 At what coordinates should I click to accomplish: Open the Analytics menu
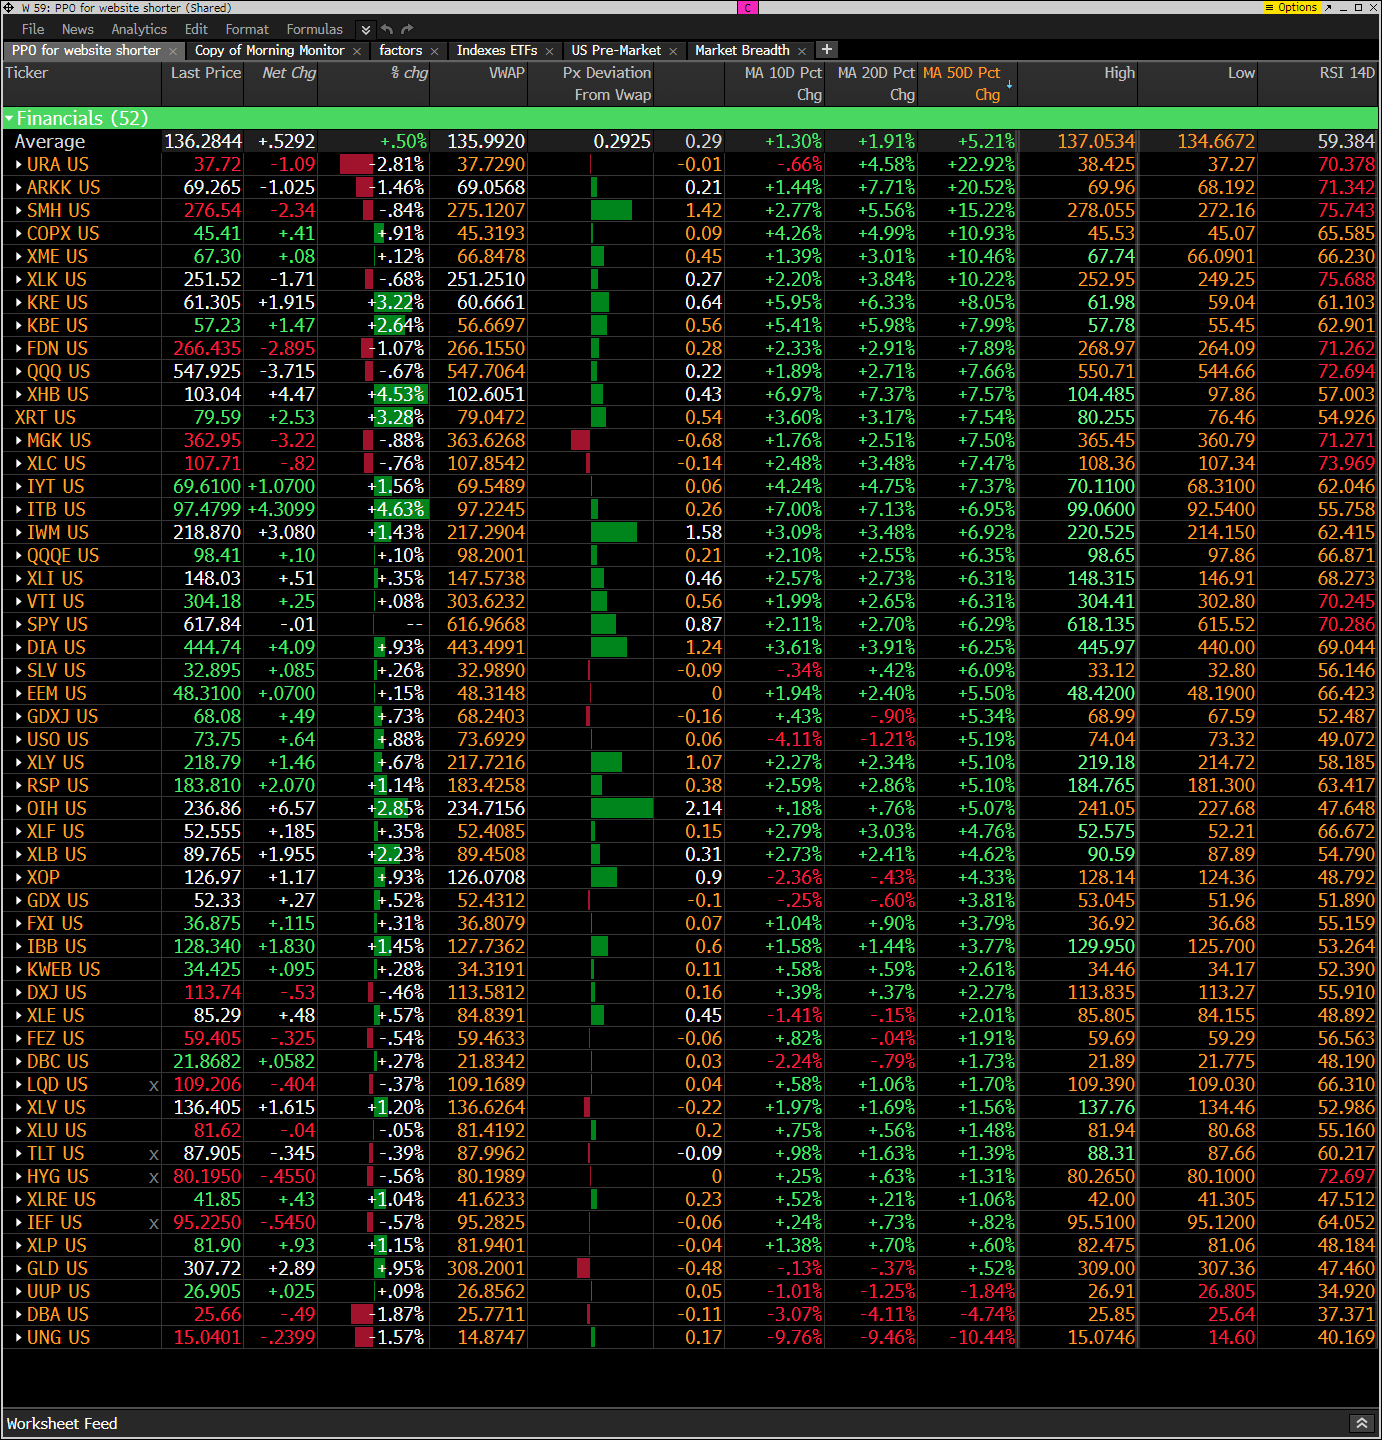click(139, 29)
